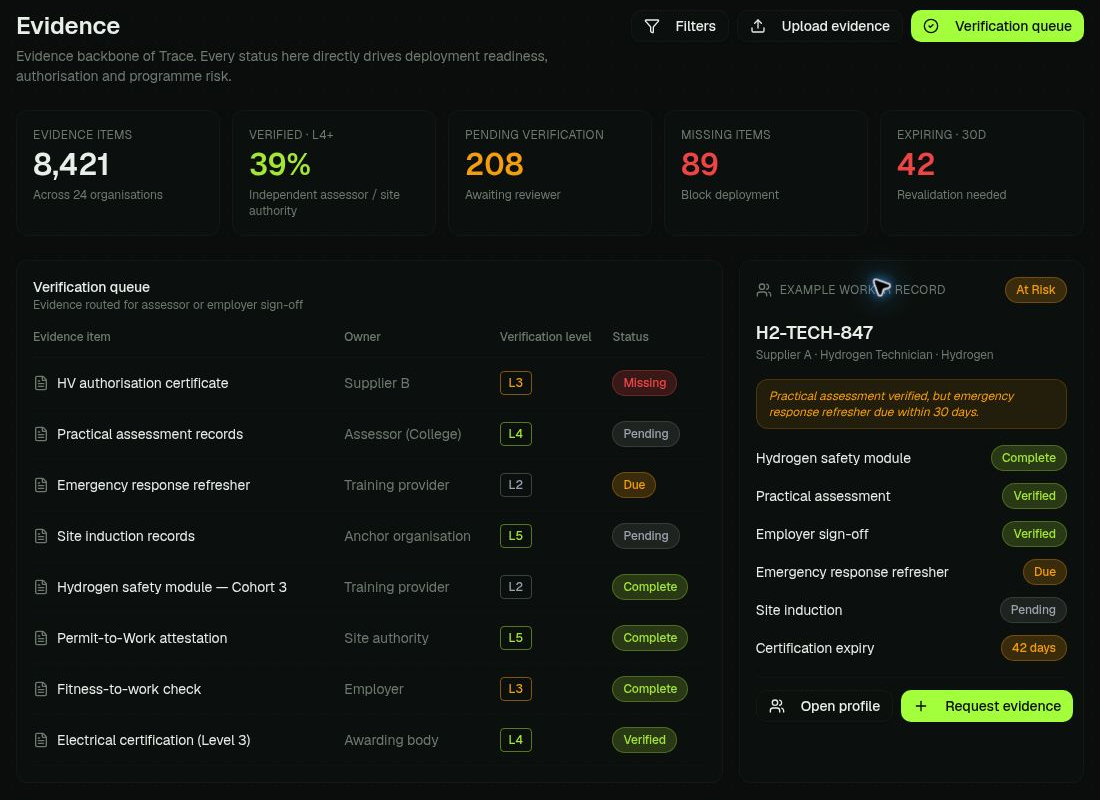Open the HV authorisation certificate row
1100x800 pixels.
(x=369, y=383)
